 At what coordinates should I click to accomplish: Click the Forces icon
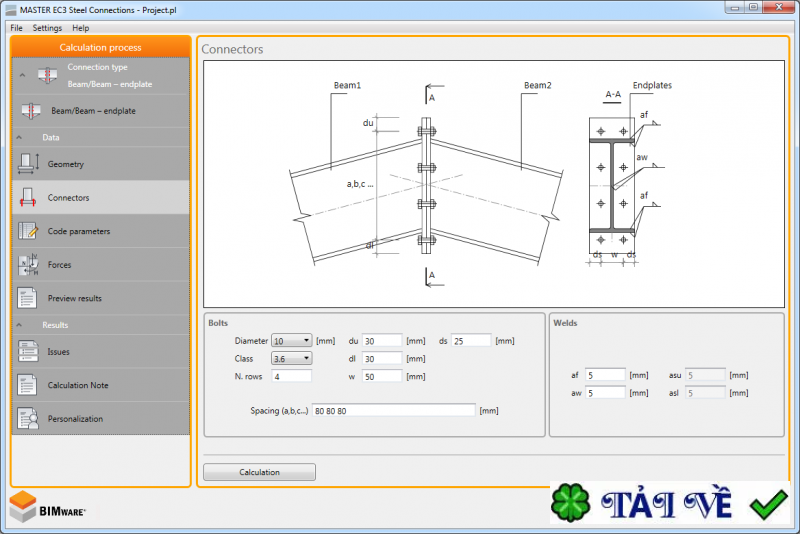[27, 265]
